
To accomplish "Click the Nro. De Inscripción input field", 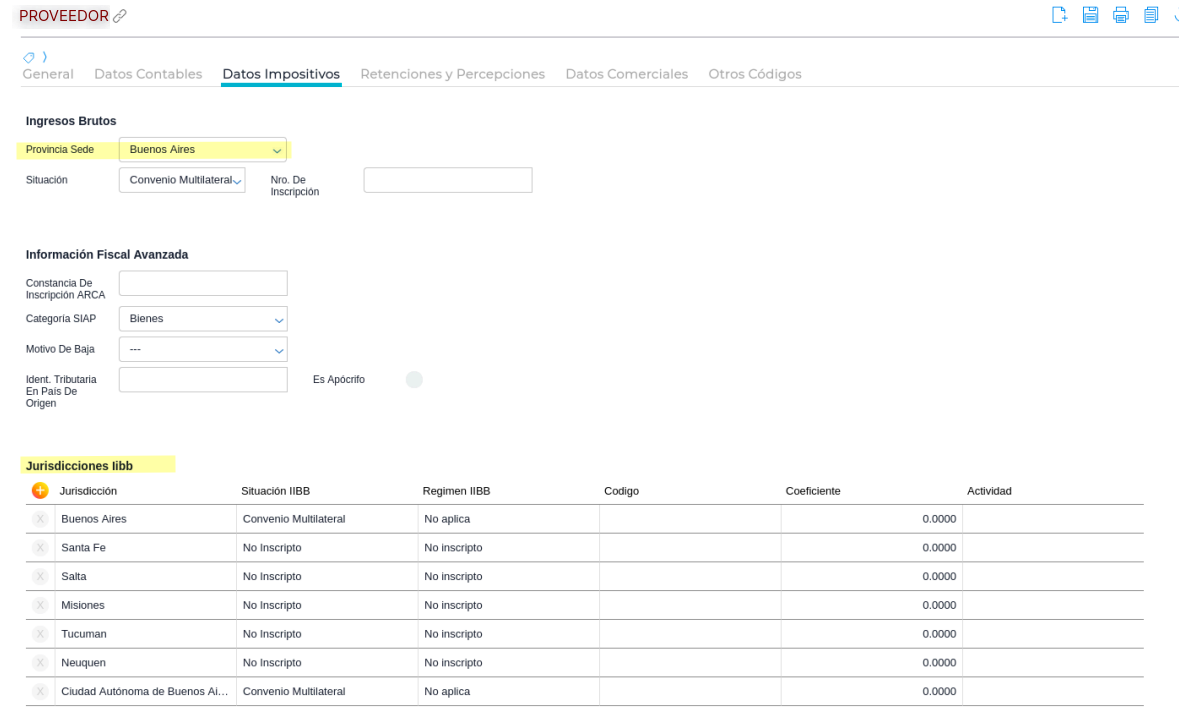I will (447, 180).
